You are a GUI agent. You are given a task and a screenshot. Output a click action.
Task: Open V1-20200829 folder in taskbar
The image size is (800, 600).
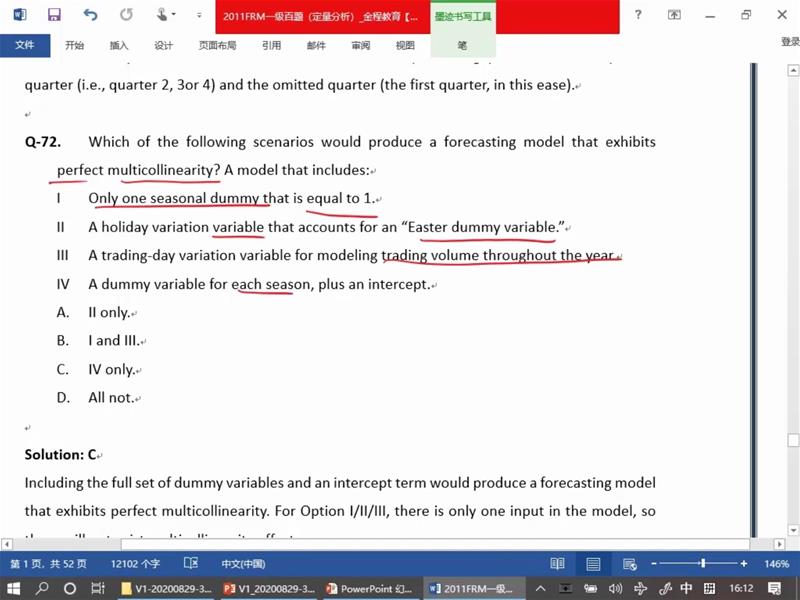pos(167,589)
